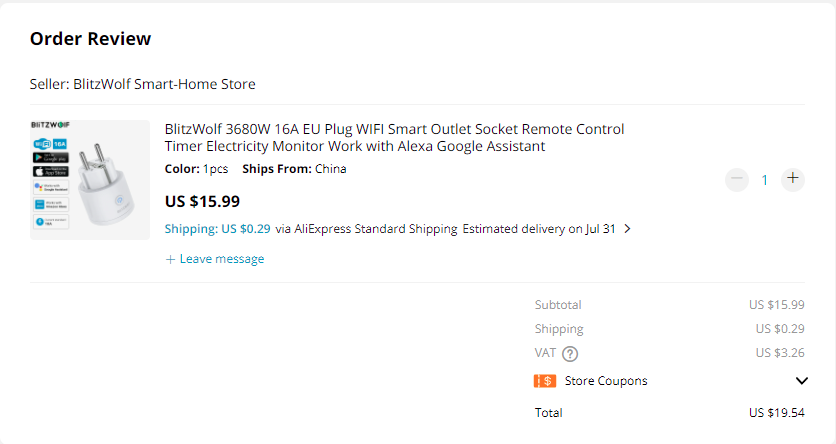The height and width of the screenshot is (444, 836).
Task: Open the BlitzWolf smart socket product thumbnail
Action: pyautogui.click(x=90, y=180)
